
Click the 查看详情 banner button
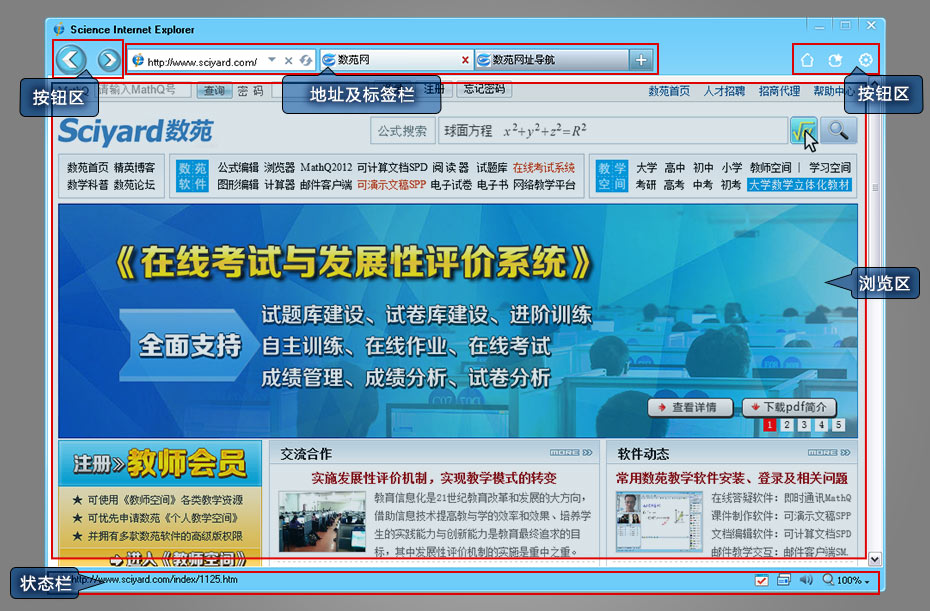tap(690, 408)
